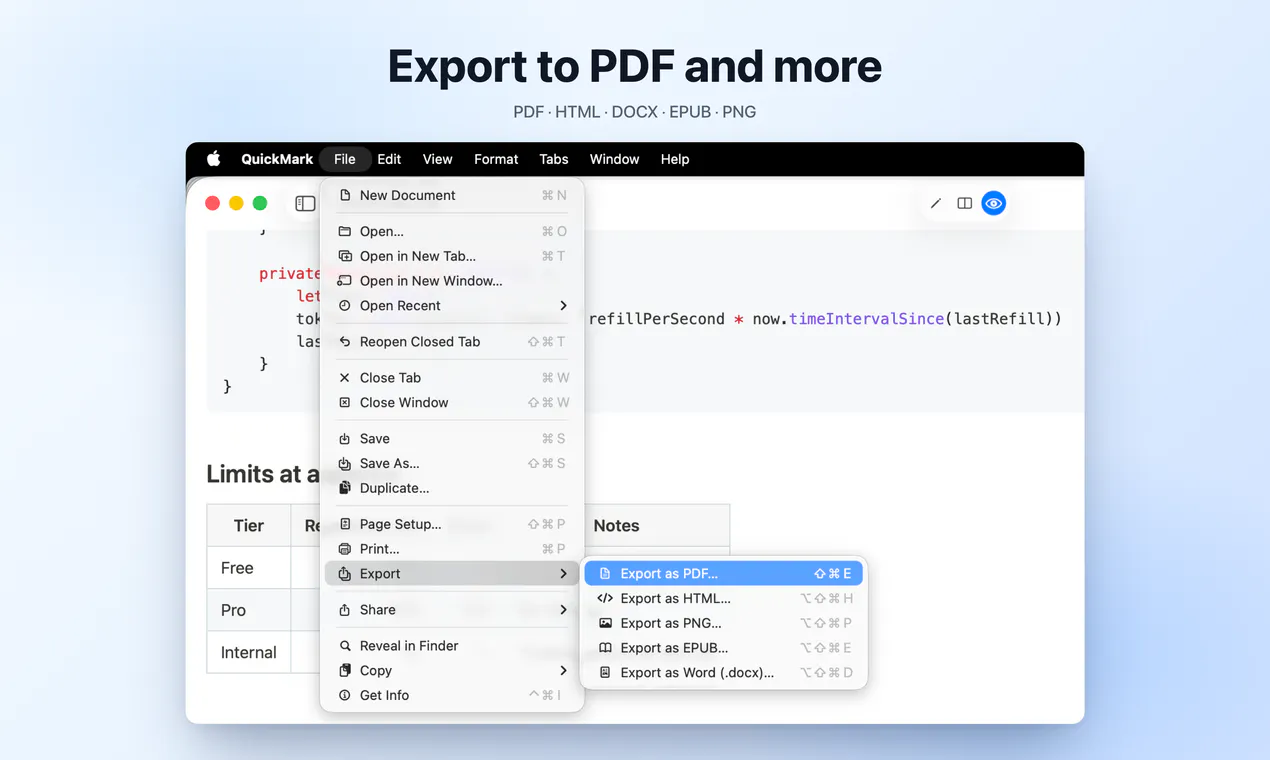Toggle the sidebar panel icon

click(x=305, y=203)
